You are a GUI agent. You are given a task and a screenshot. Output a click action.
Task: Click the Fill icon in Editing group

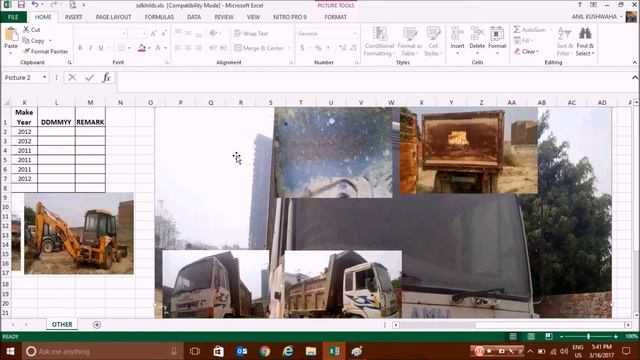coord(517,40)
